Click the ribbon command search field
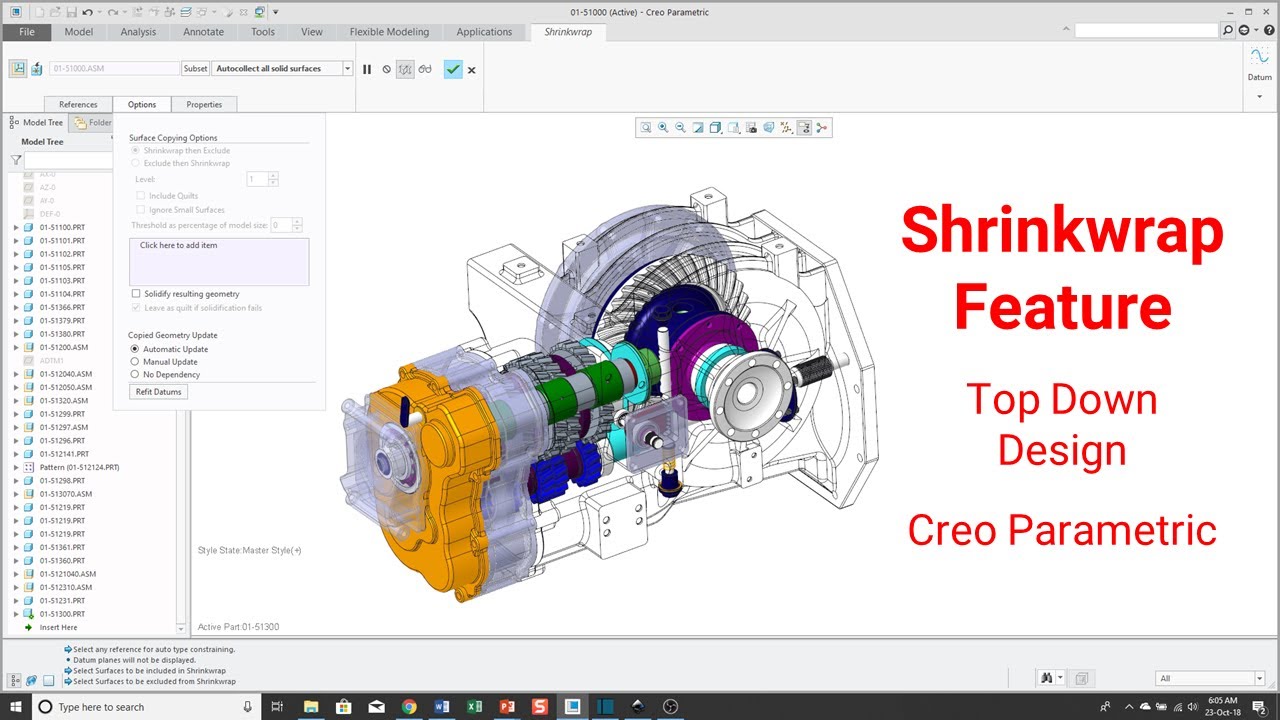 [x=1147, y=31]
